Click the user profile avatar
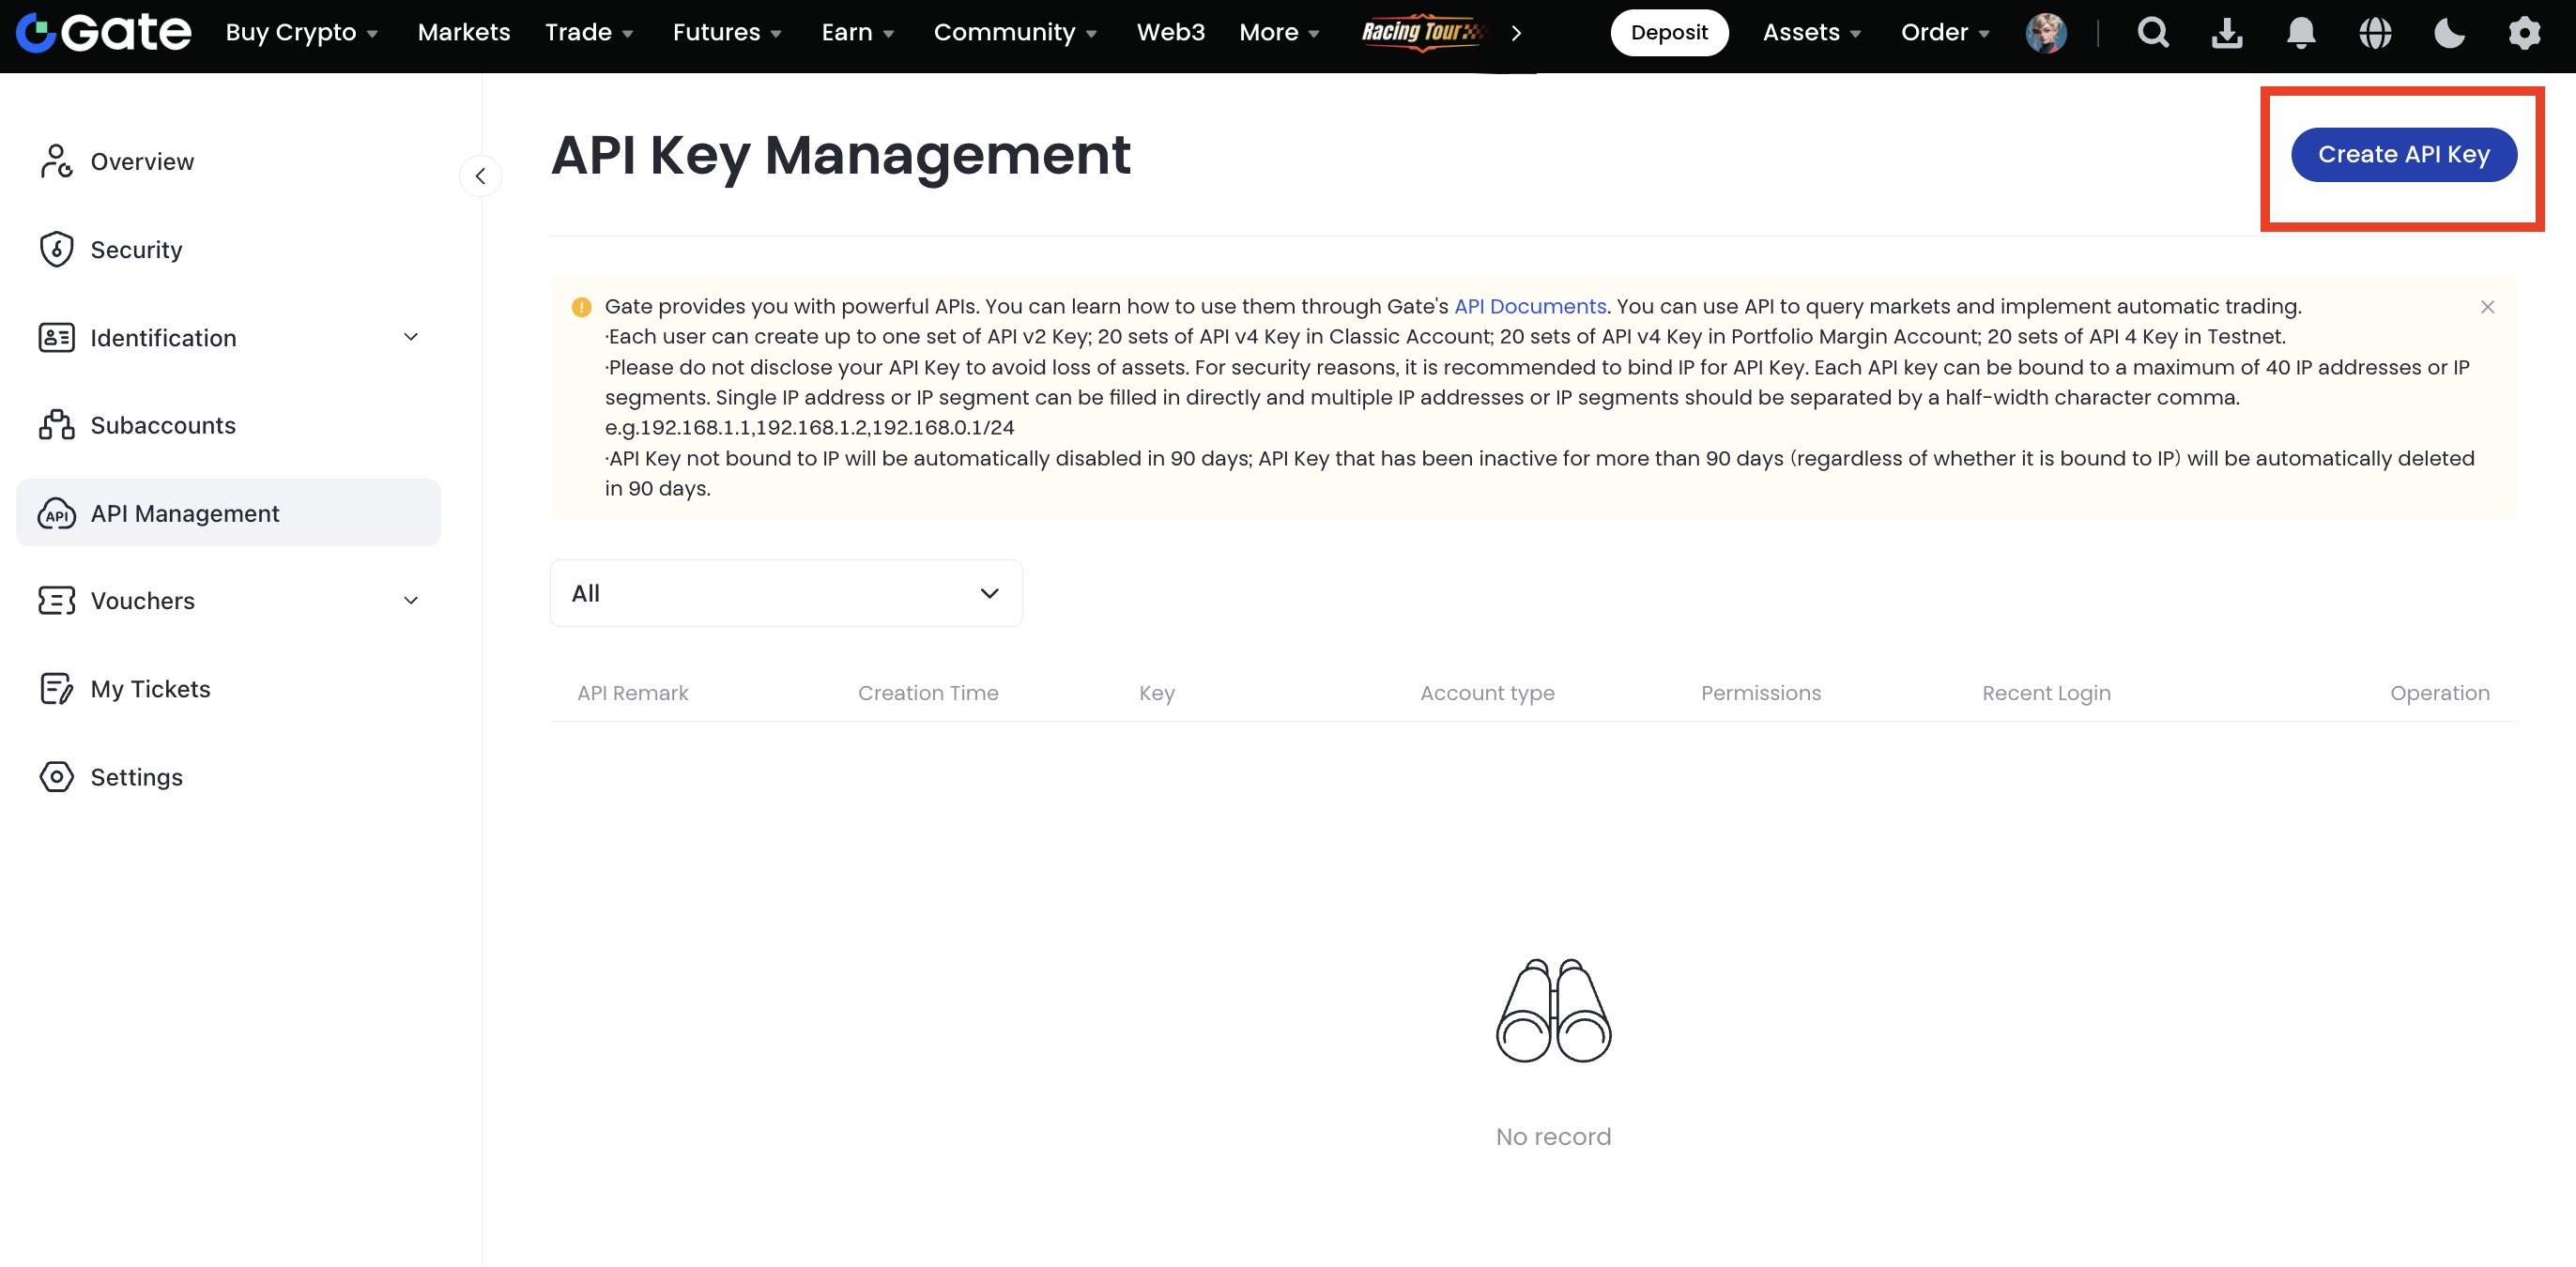Viewport: 2576px width, 1267px height. (x=2045, y=33)
